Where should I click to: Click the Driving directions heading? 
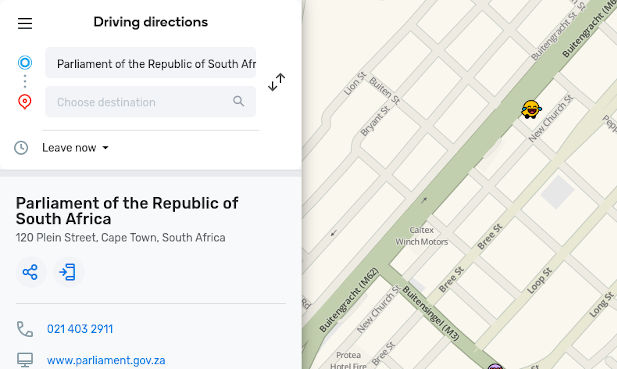151,22
